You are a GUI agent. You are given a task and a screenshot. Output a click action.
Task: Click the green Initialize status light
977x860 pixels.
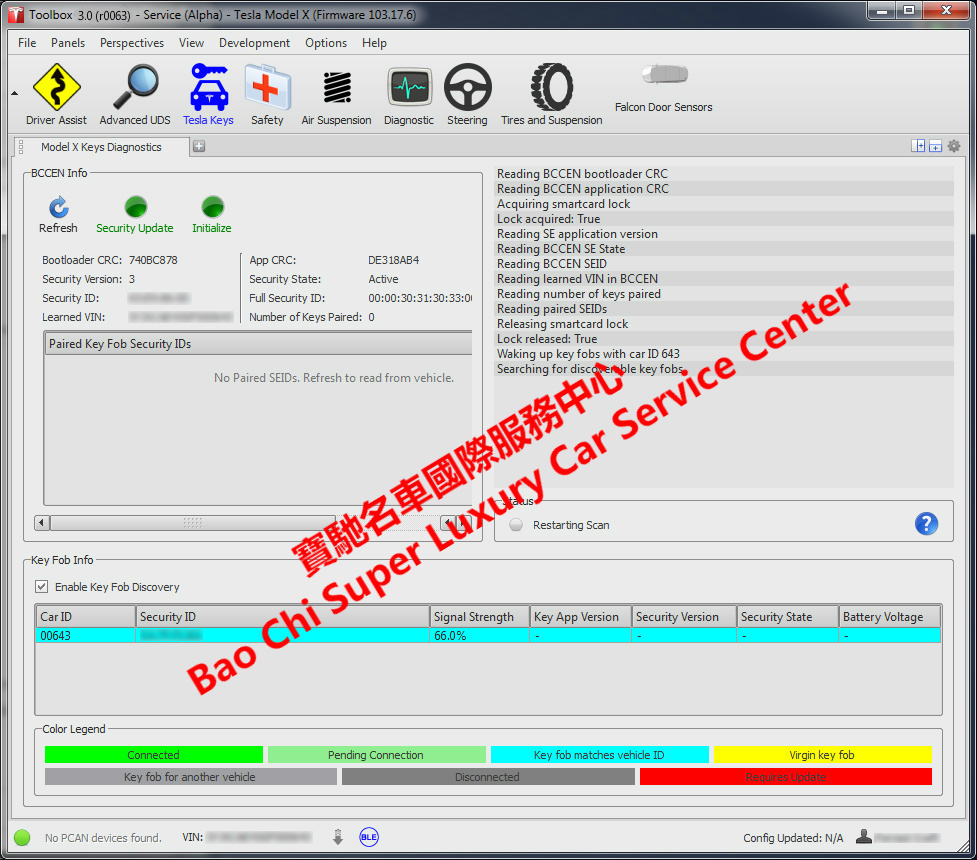pos(211,205)
